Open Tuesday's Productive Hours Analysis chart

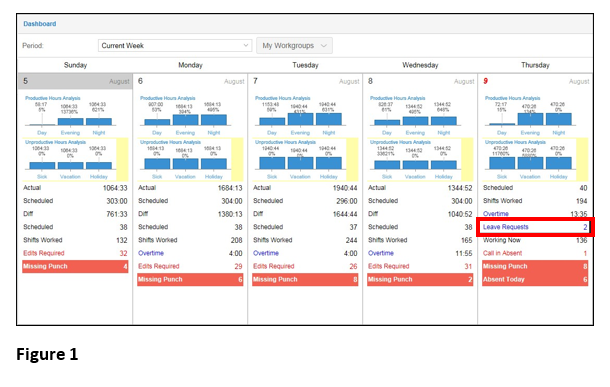pyautogui.click(x=300, y=115)
